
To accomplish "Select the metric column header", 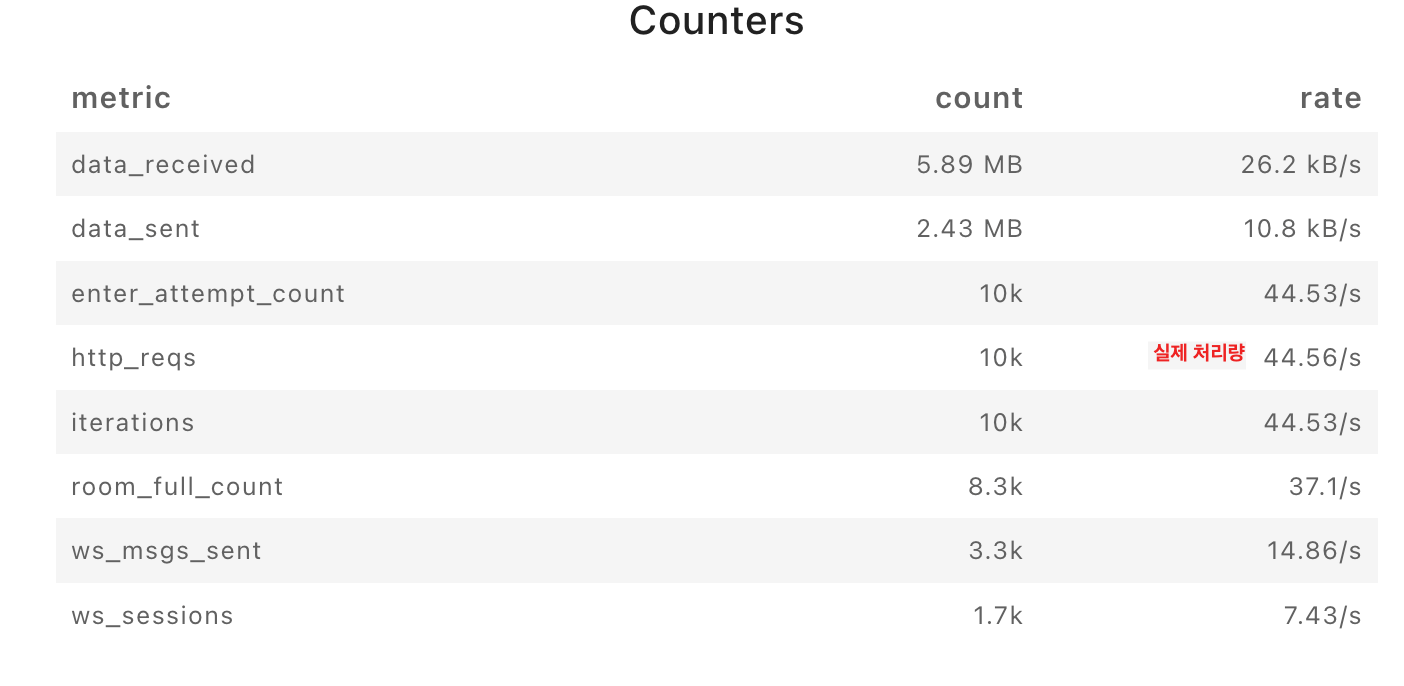I will [x=121, y=98].
